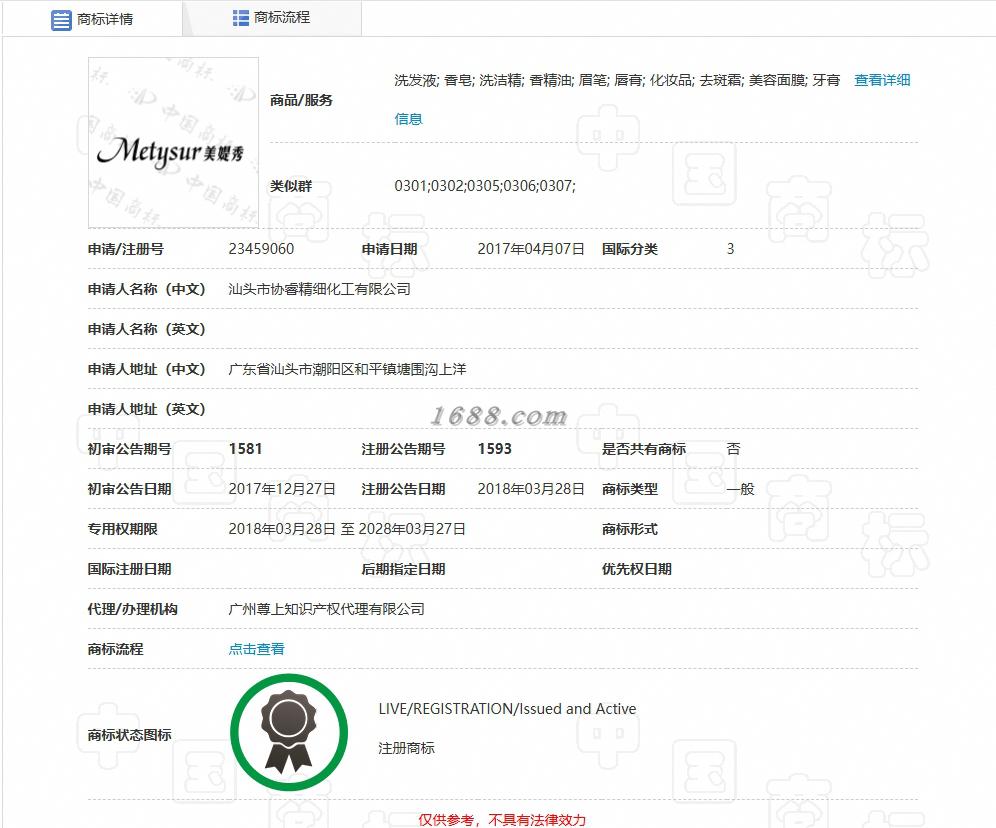
Task: Select registration number 23459060
Action: coord(261,249)
